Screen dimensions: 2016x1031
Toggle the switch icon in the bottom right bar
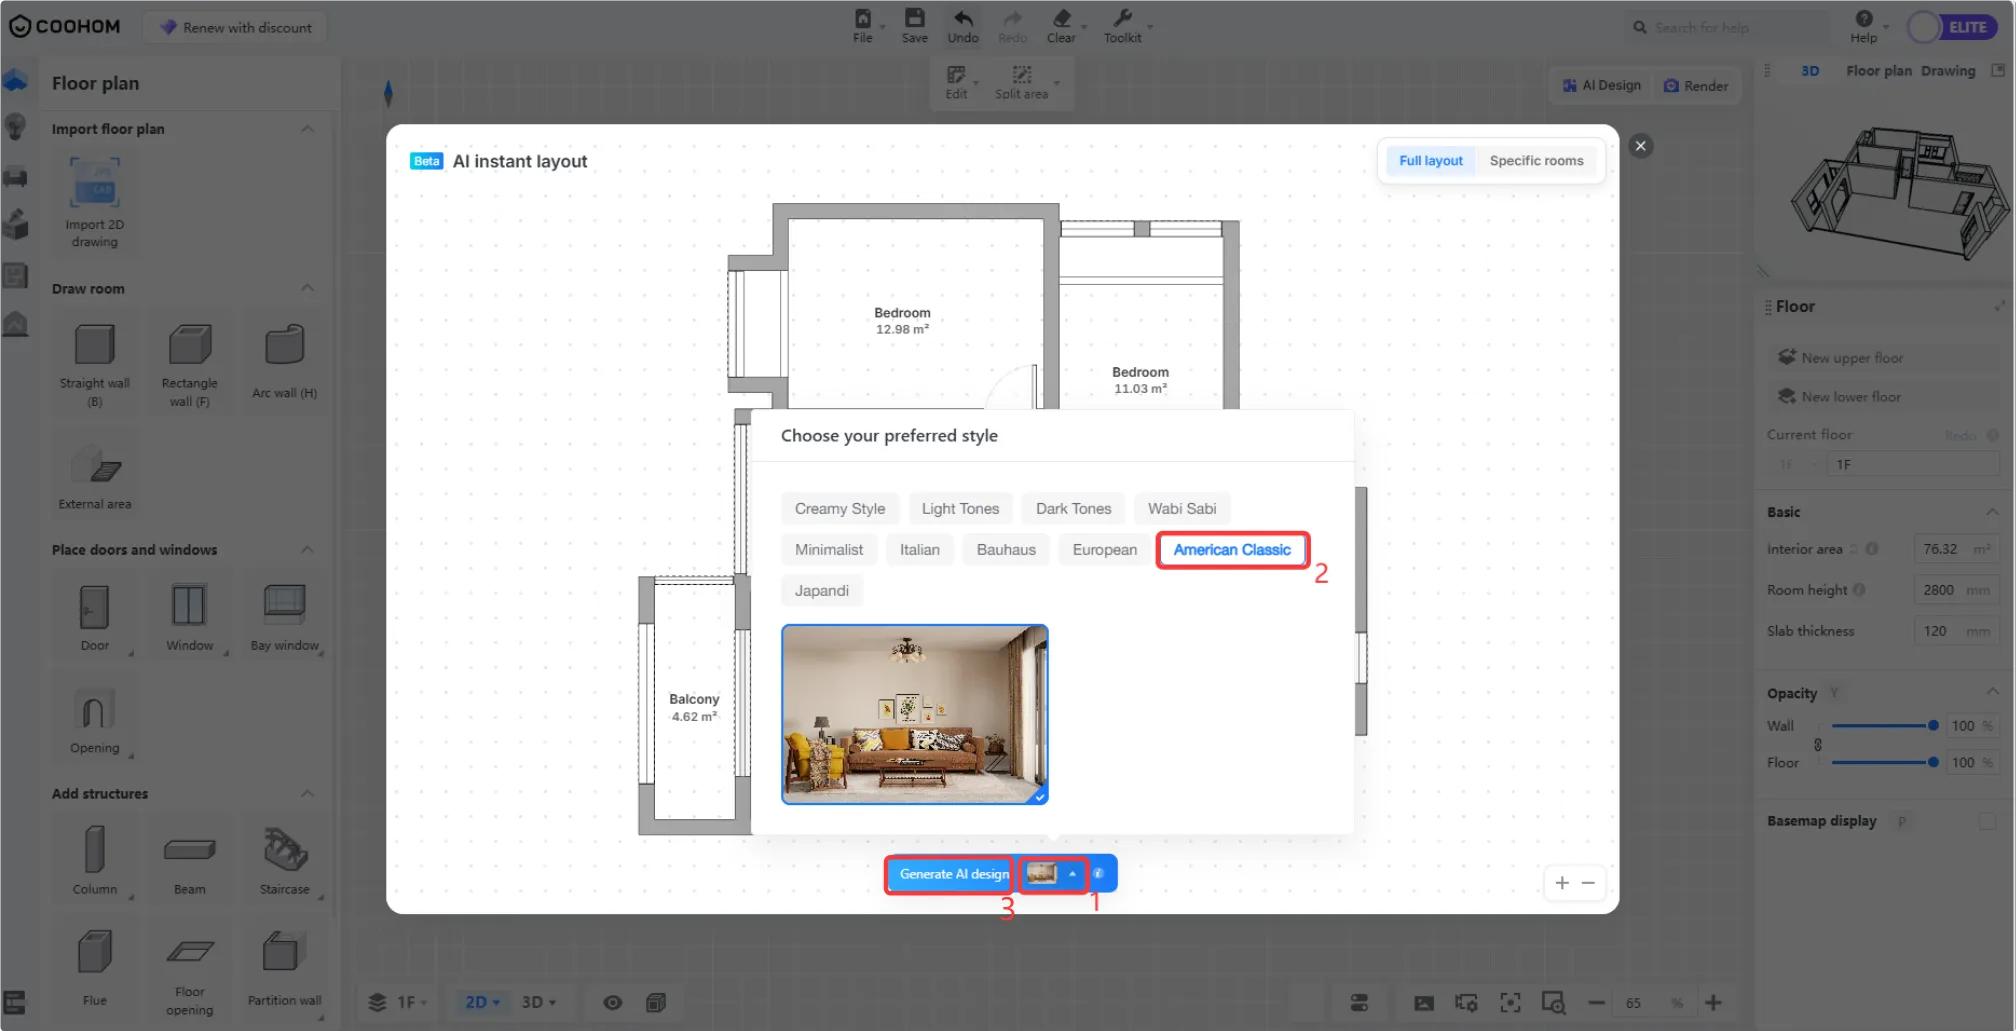coord(1359,1002)
